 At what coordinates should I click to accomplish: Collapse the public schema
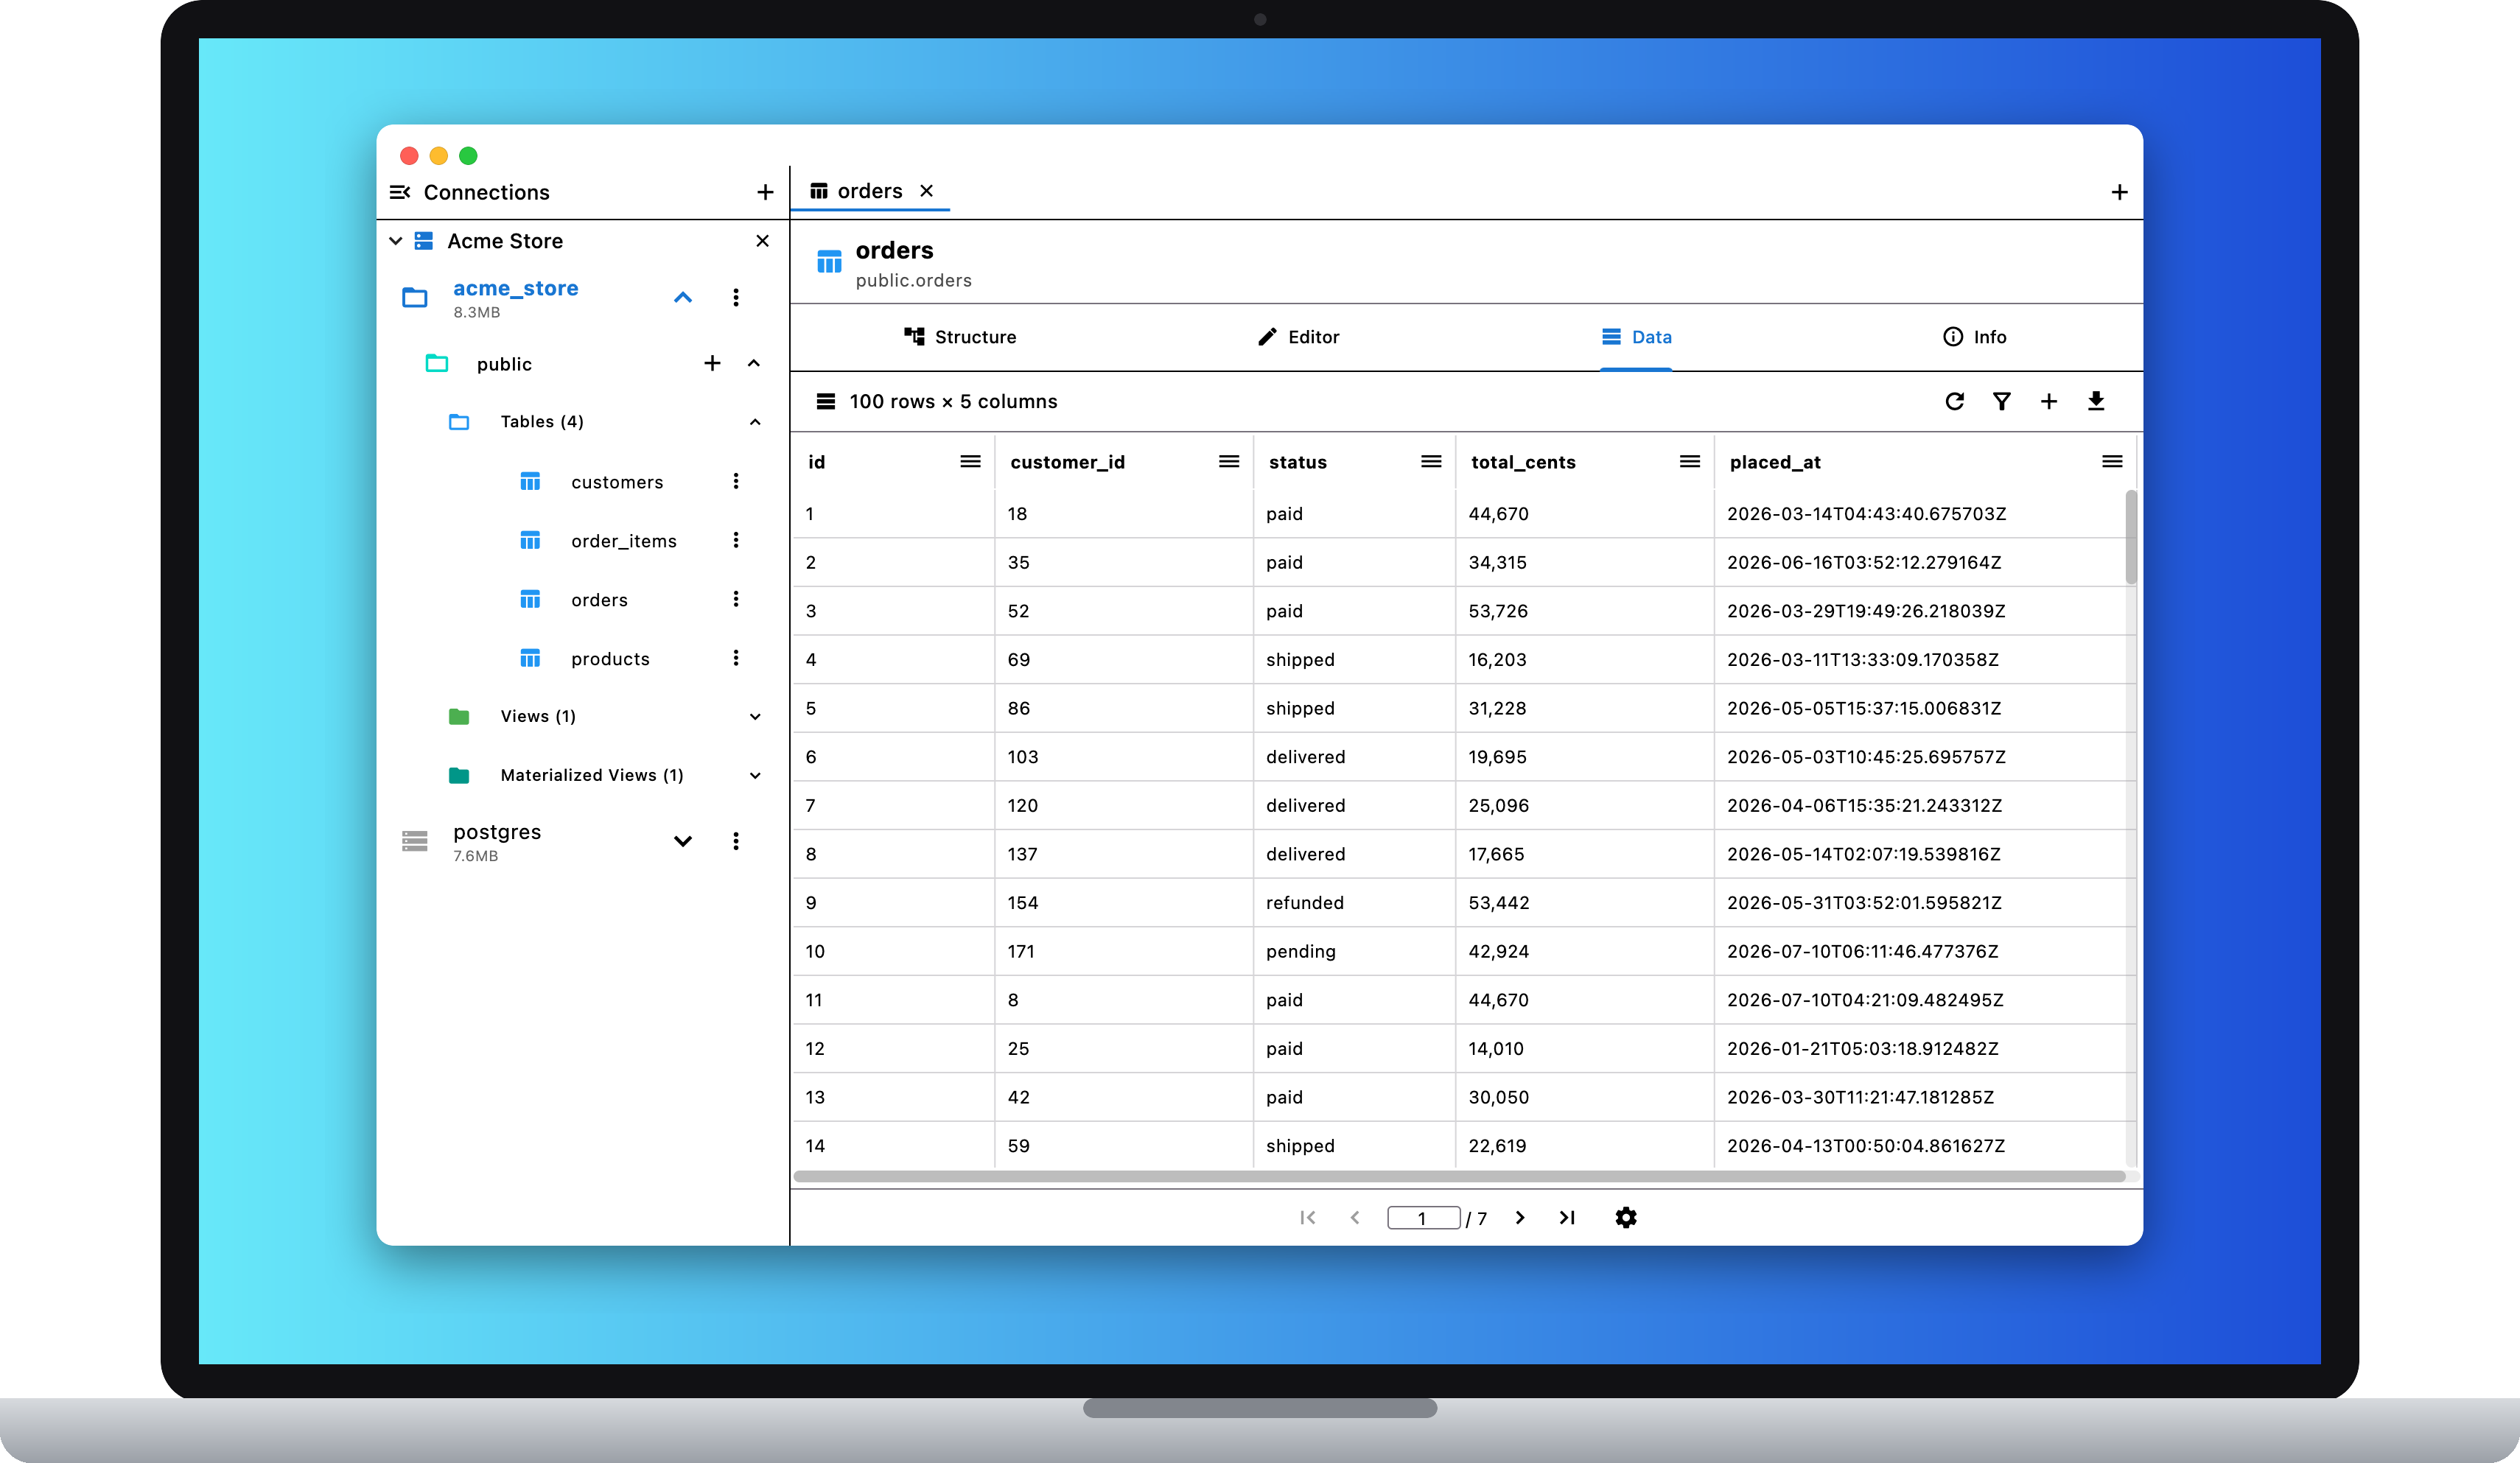754,363
